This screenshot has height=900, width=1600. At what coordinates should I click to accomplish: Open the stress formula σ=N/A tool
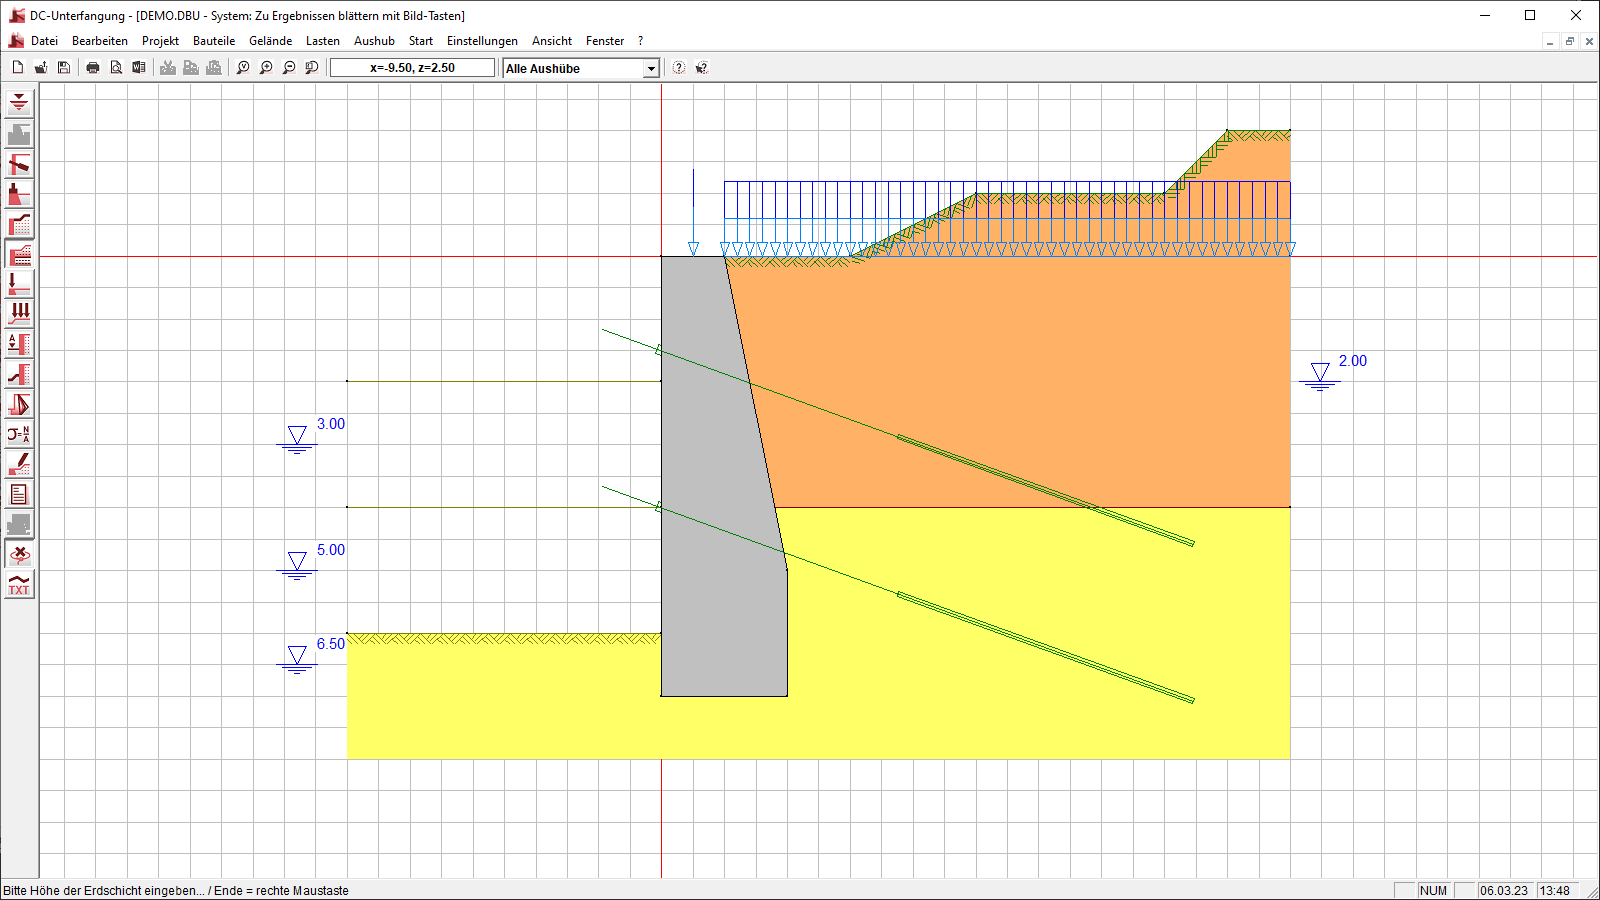pos(19,434)
